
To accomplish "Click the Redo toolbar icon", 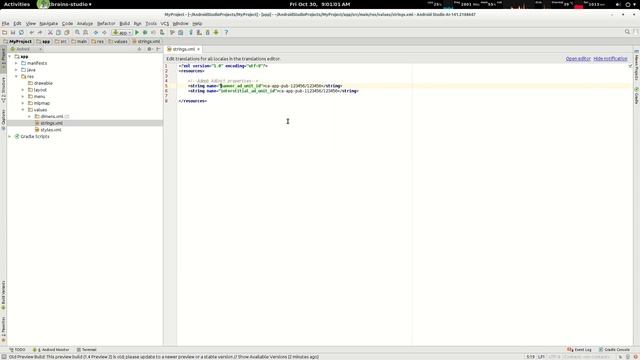I will pyautogui.click(x=40, y=32).
